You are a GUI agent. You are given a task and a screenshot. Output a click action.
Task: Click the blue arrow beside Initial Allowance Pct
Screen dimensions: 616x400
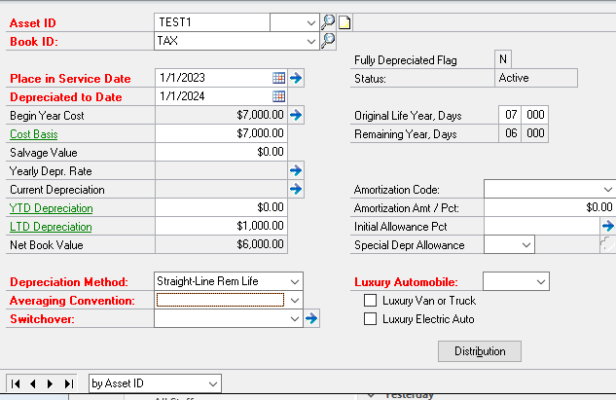tap(607, 226)
